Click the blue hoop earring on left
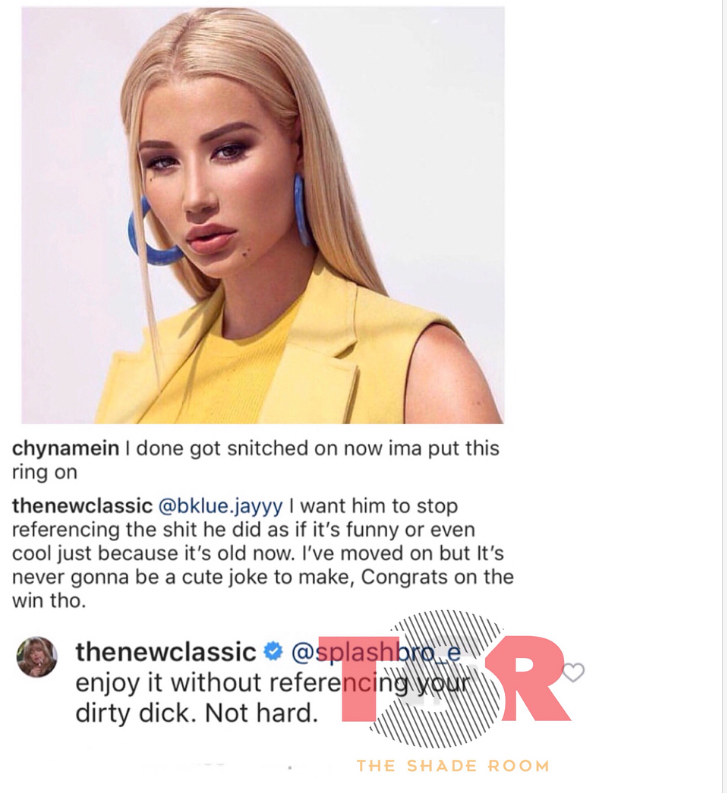This screenshot has height=793, width=727. (150, 232)
